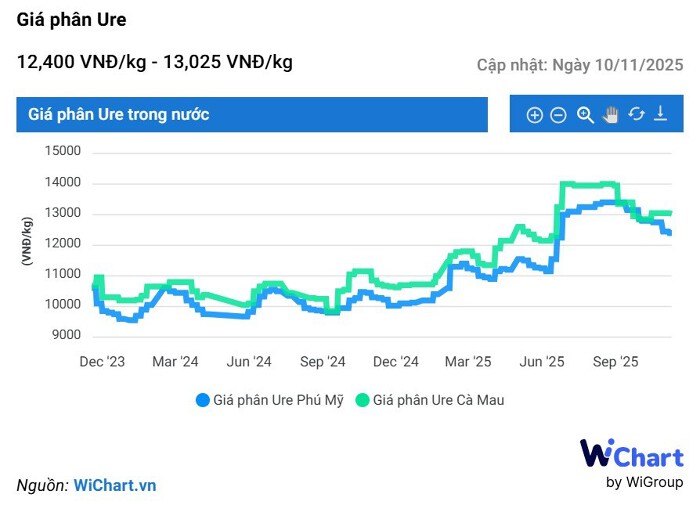Click the 'Giá phân Ure' page title
This screenshot has width=700, height=505.
(x=72, y=20)
